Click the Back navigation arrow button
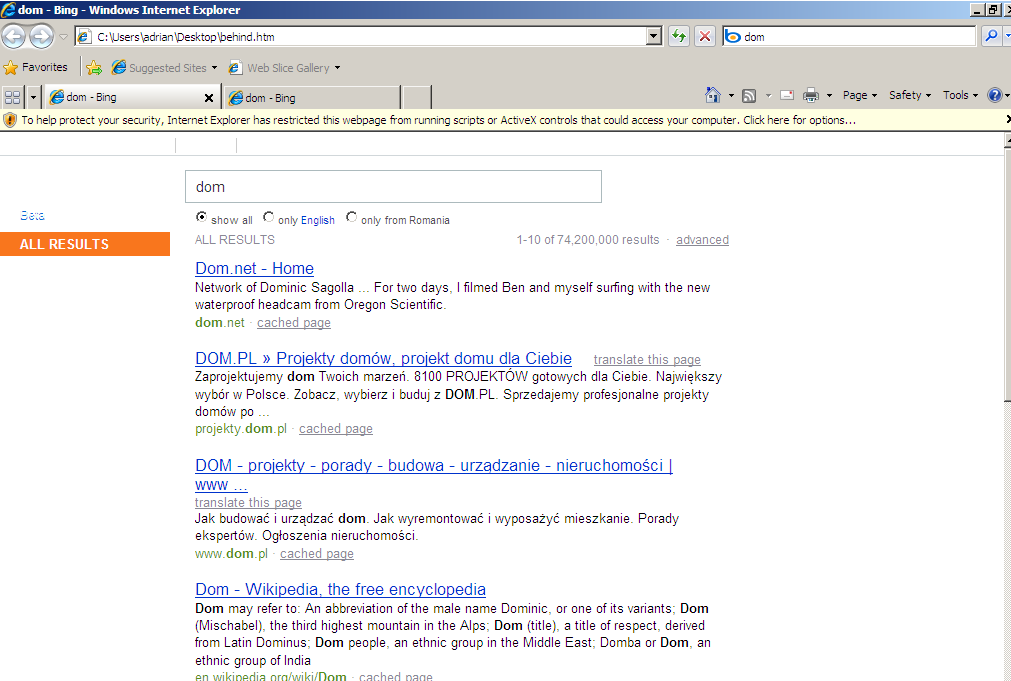The height and width of the screenshot is (681, 1011). 14,37
